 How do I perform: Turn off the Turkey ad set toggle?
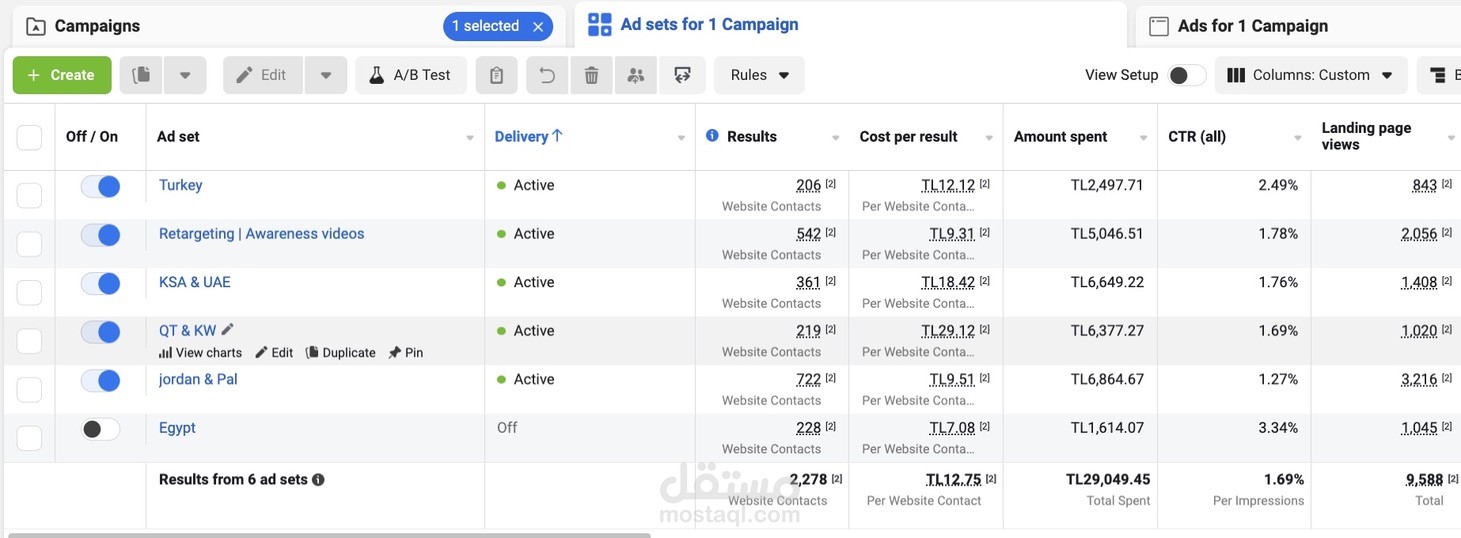pyautogui.click(x=100, y=186)
